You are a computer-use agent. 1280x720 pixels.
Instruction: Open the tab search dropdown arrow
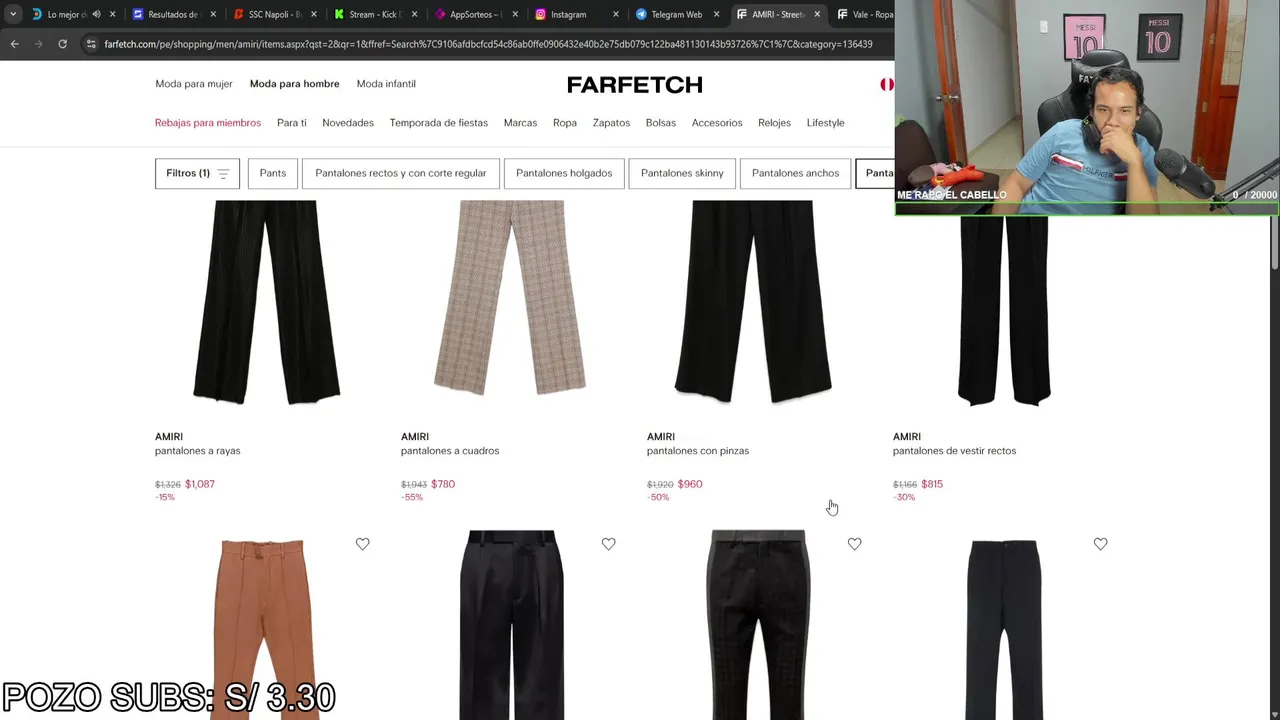point(12,14)
